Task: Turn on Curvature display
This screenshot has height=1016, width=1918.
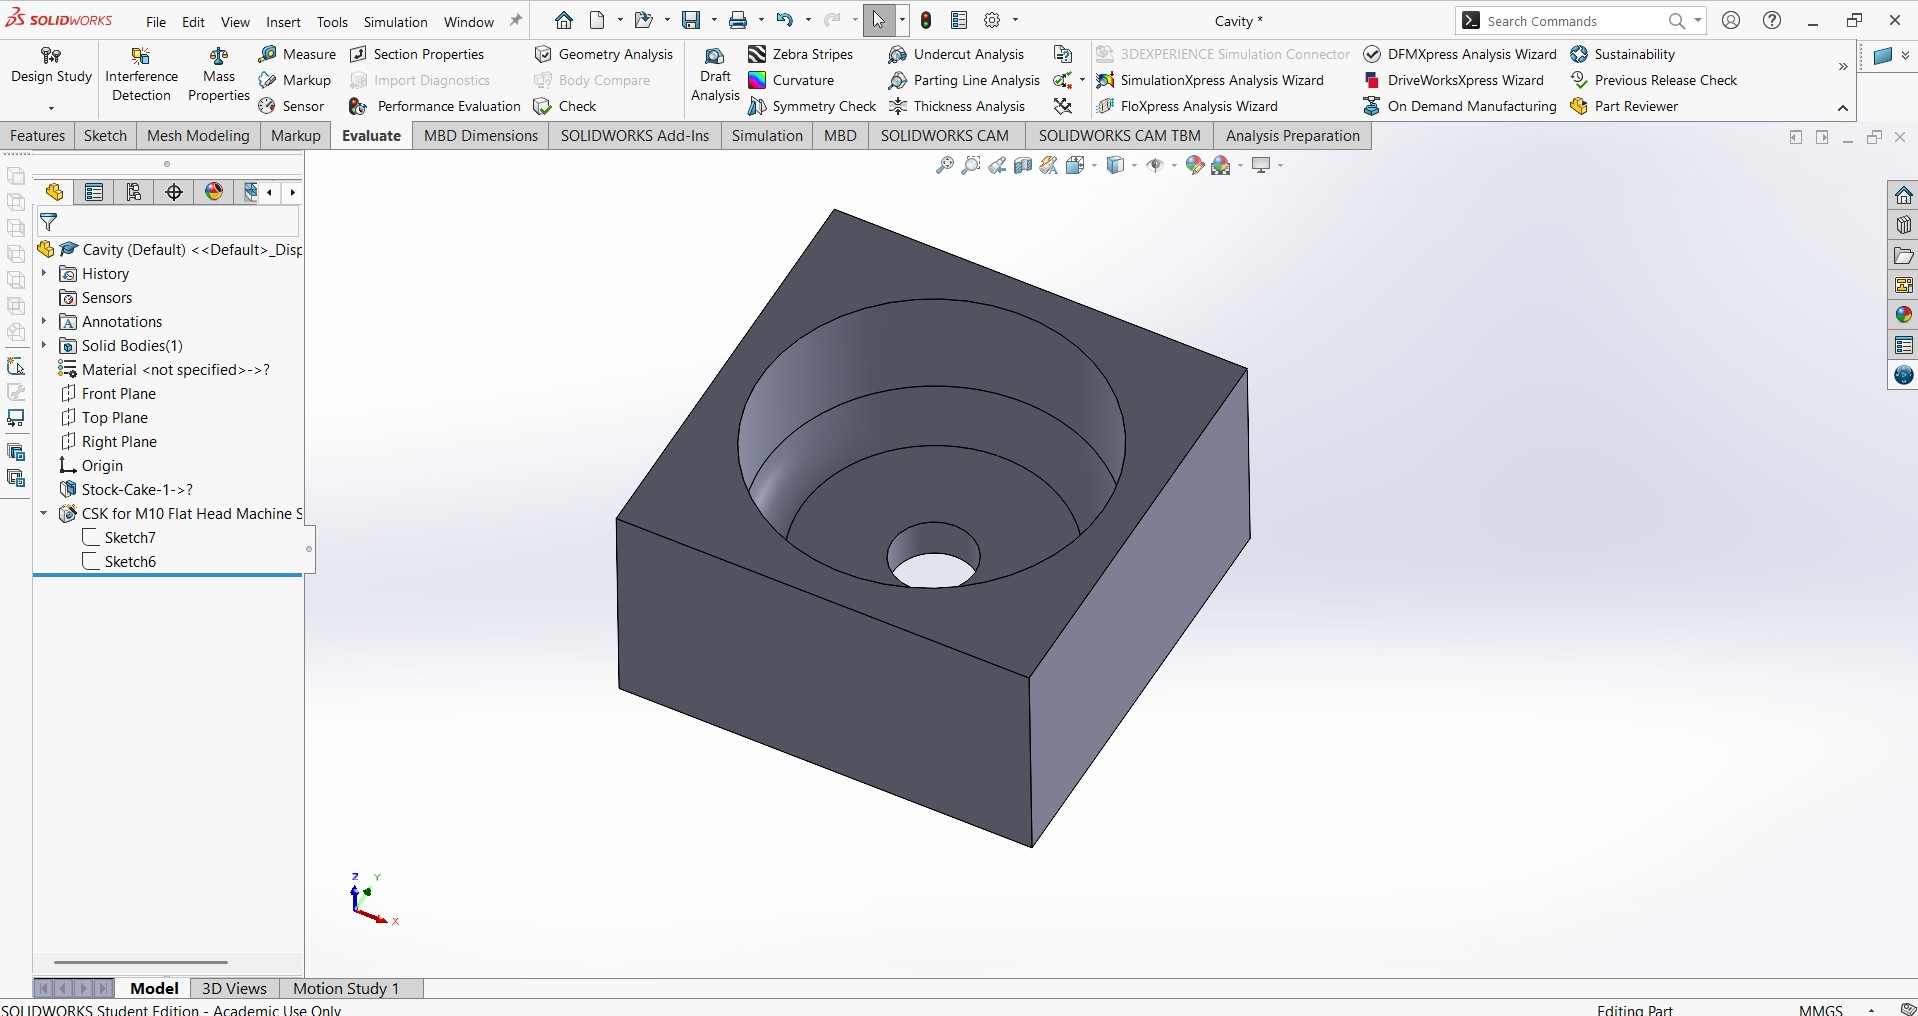Action: pos(791,80)
